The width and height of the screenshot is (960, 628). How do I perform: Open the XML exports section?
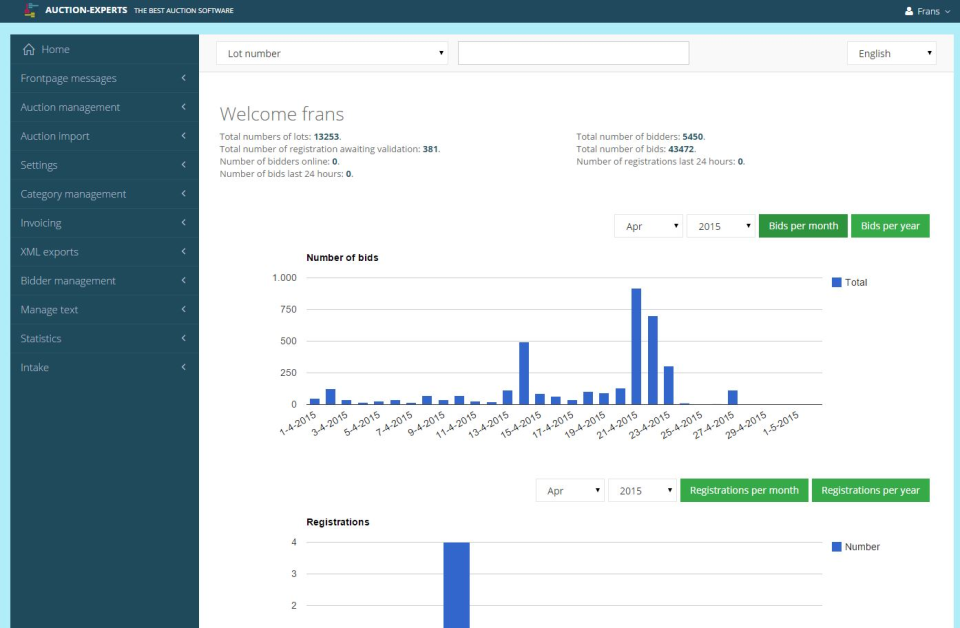(x=48, y=251)
